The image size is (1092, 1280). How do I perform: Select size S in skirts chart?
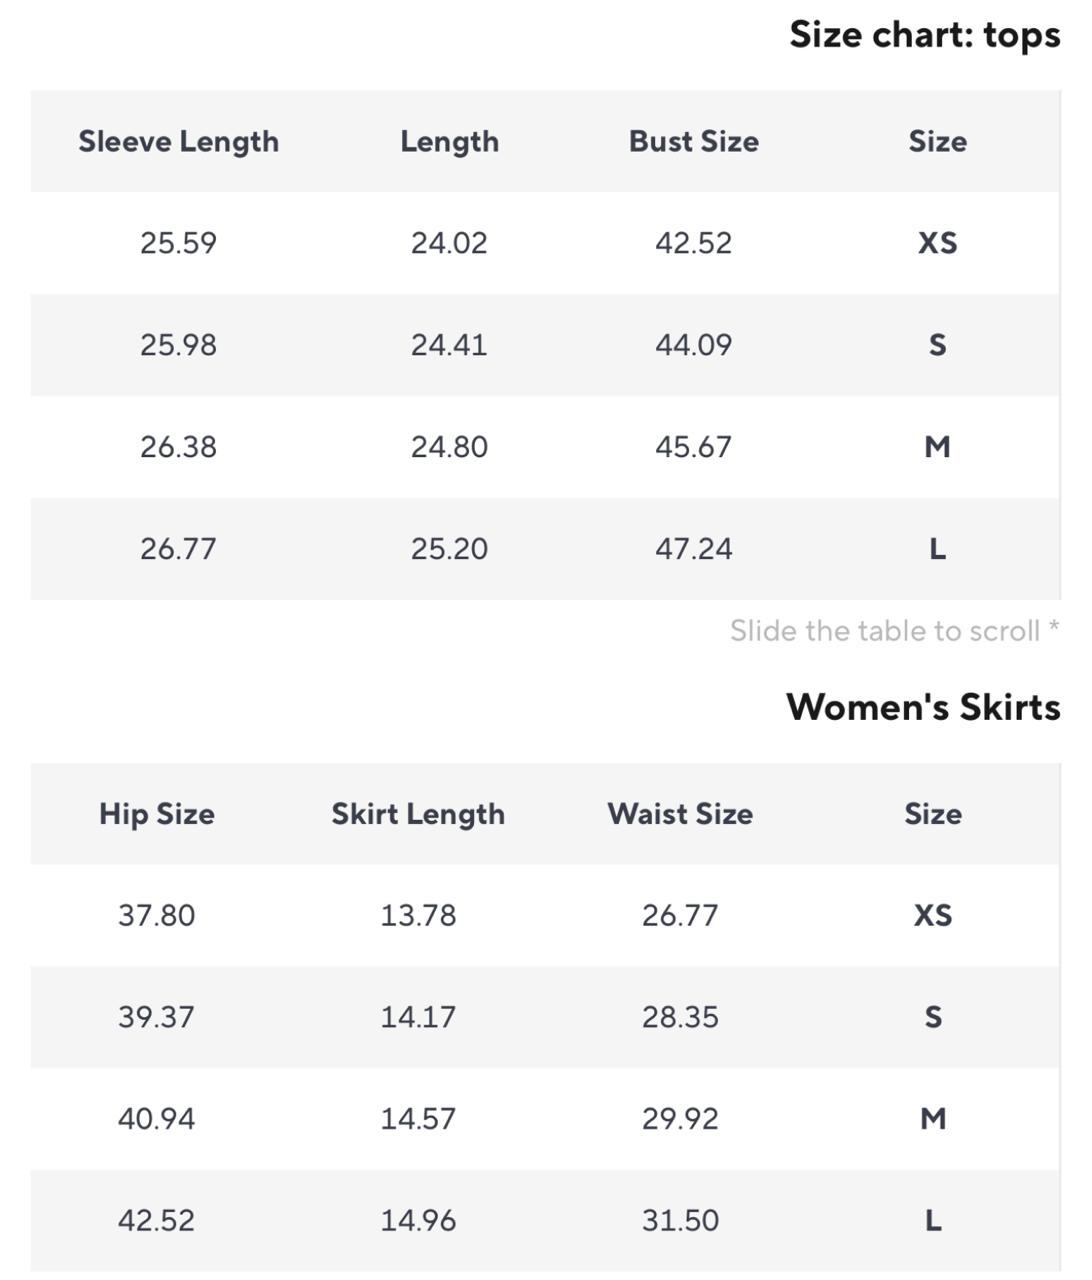[x=933, y=1017]
